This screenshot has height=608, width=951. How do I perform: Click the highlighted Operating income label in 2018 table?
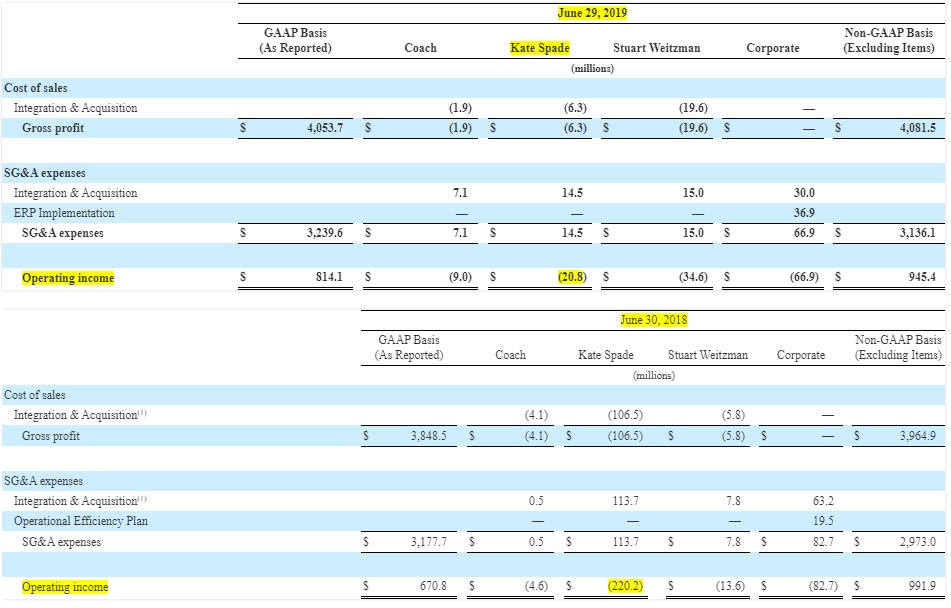pos(65,587)
